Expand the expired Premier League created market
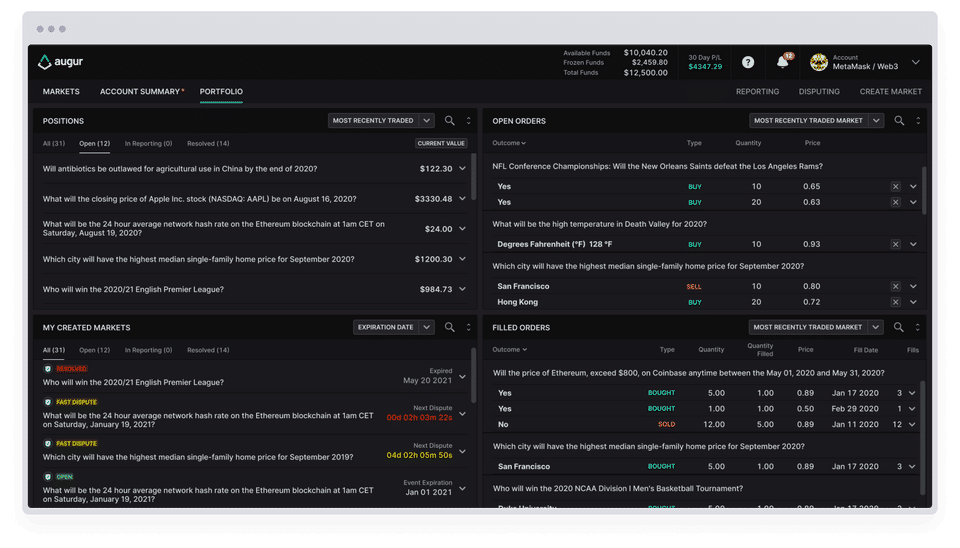 [x=462, y=377]
